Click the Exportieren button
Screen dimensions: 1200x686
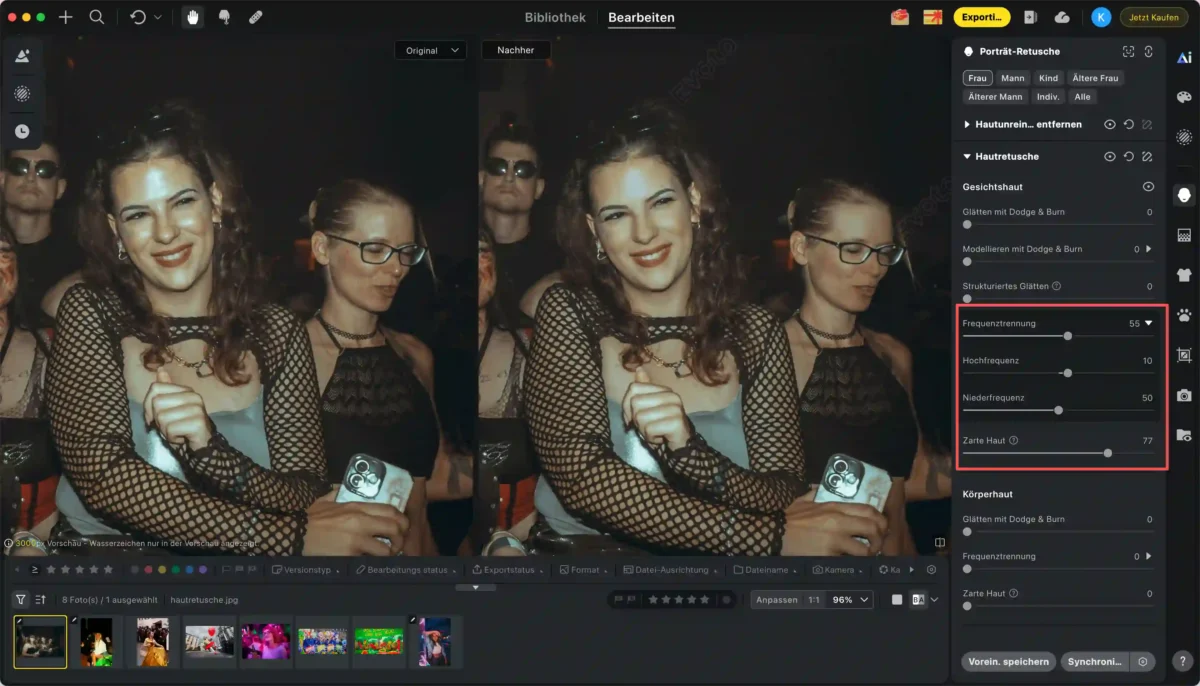pyautogui.click(x=981, y=17)
